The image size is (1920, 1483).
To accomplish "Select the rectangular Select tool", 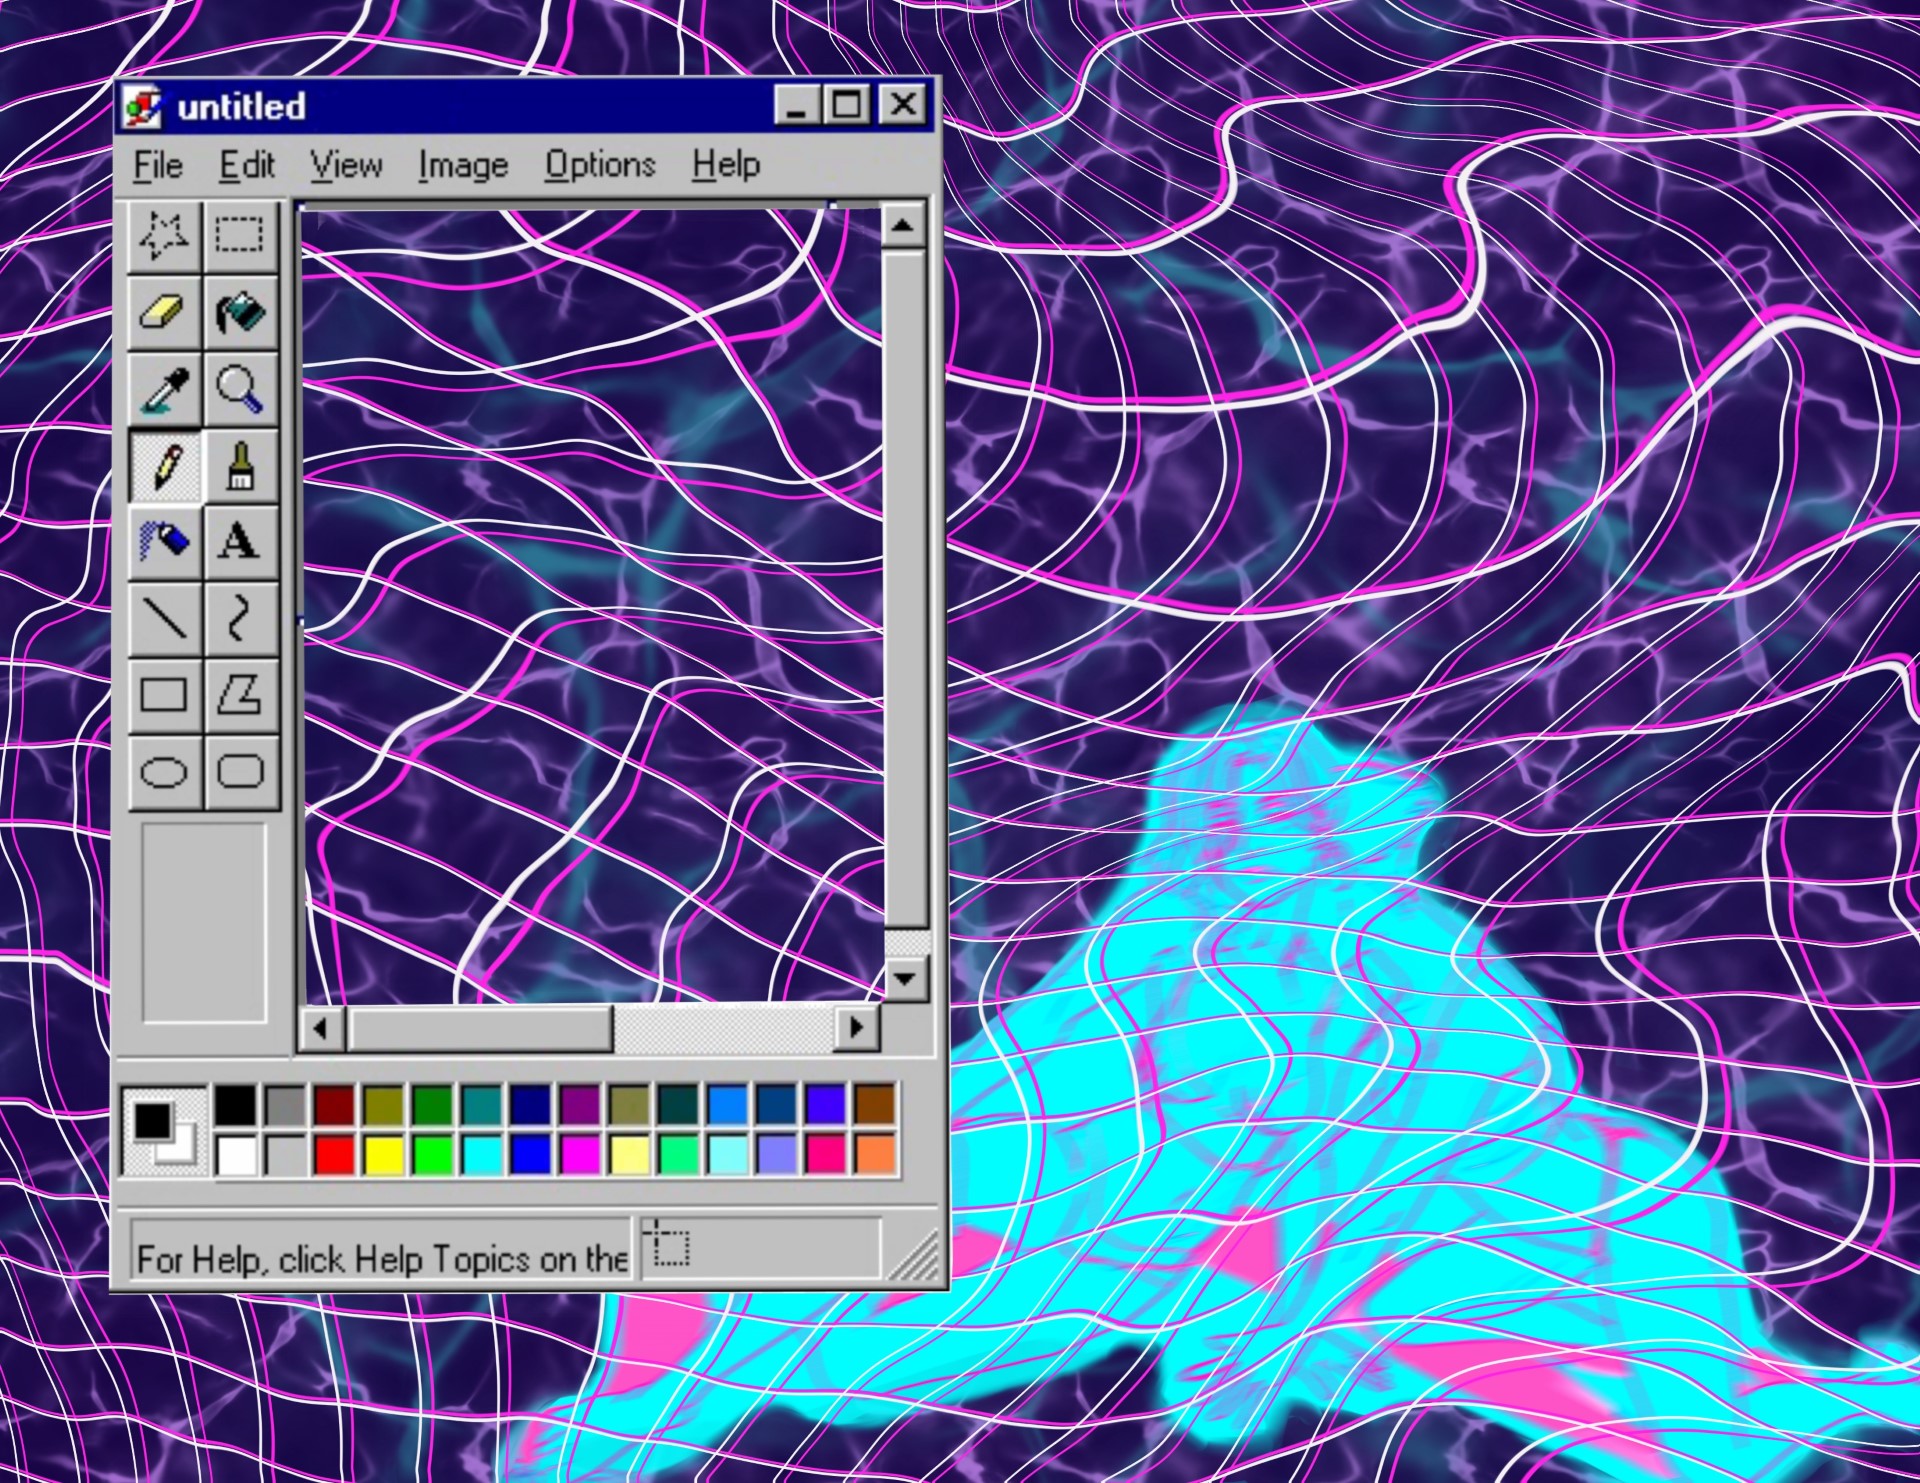I will (240, 235).
